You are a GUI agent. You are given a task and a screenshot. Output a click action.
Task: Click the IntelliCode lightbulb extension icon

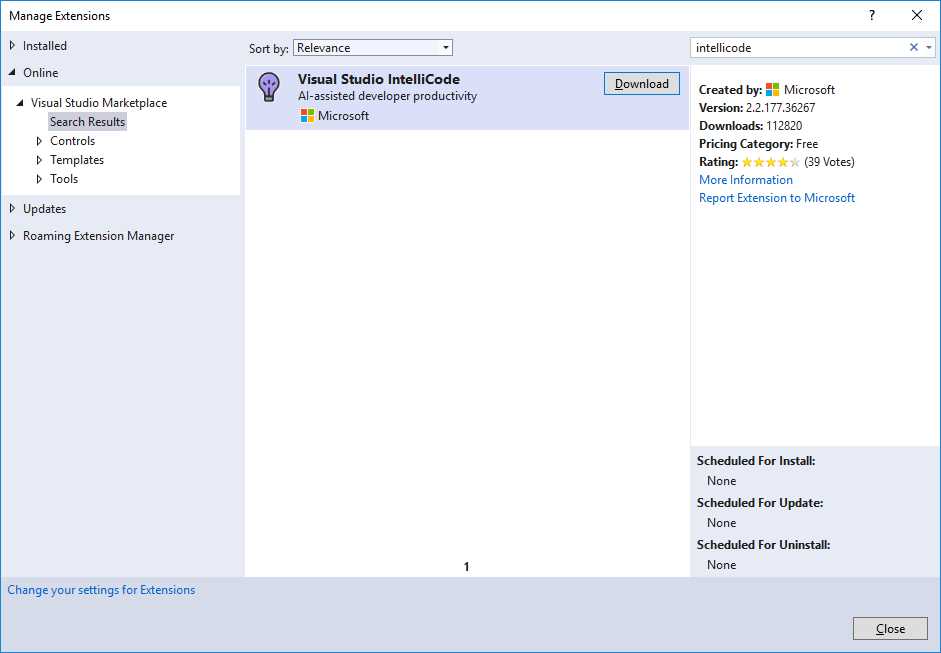[268, 88]
